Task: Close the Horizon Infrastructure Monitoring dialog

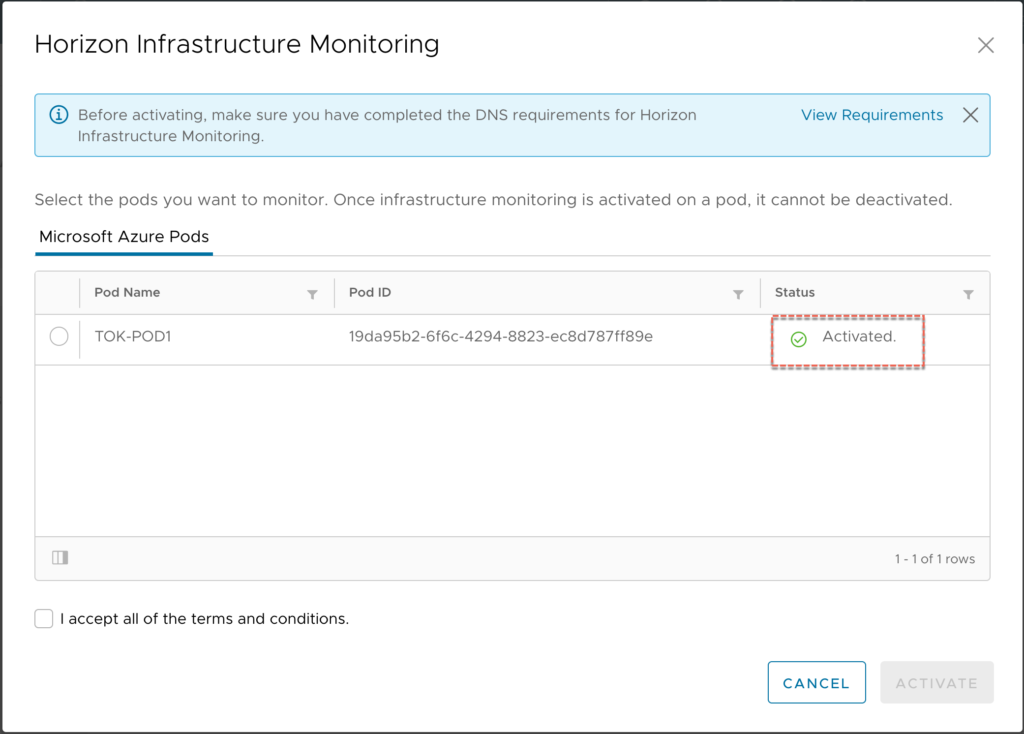Action: tap(985, 45)
